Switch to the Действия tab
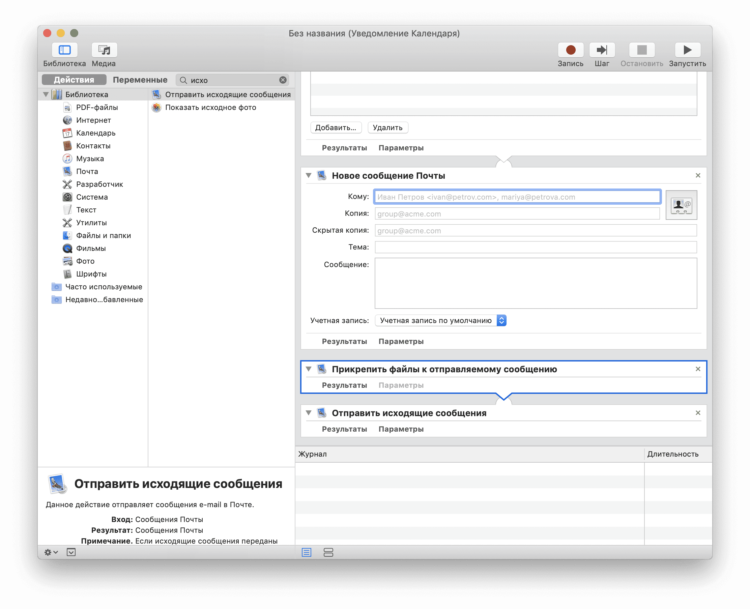This screenshot has height=609, width=750. 74,80
